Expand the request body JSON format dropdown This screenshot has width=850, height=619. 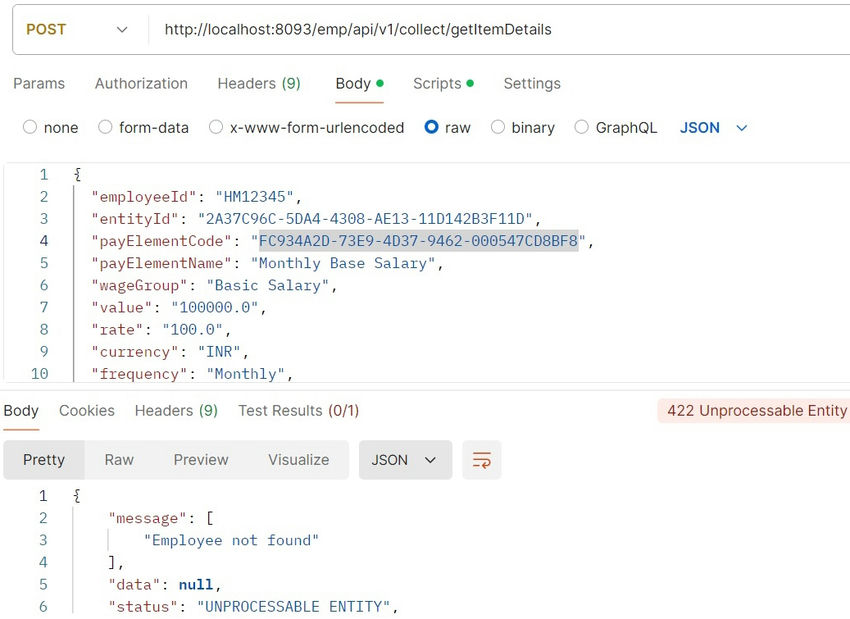click(x=713, y=127)
